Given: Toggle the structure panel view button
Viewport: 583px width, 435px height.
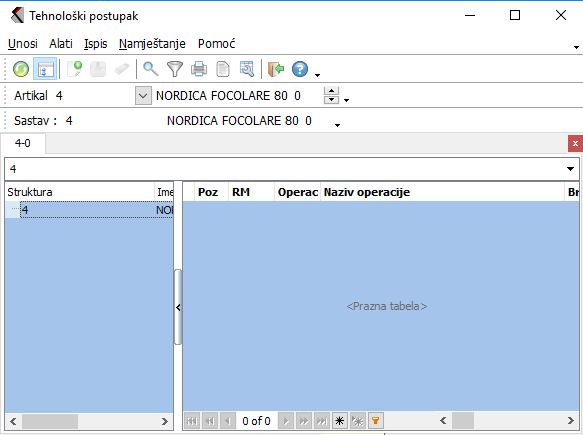Looking at the screenshot, I should [45, 69].
